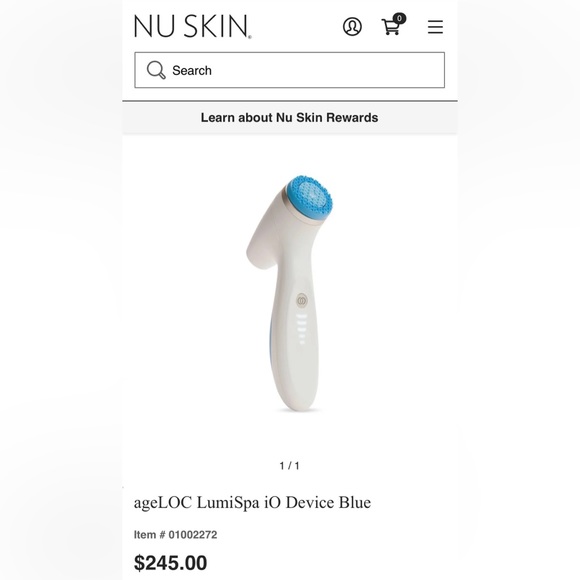Click the device handle in product photo
The image size is (580, 580).
coord(294,351)
